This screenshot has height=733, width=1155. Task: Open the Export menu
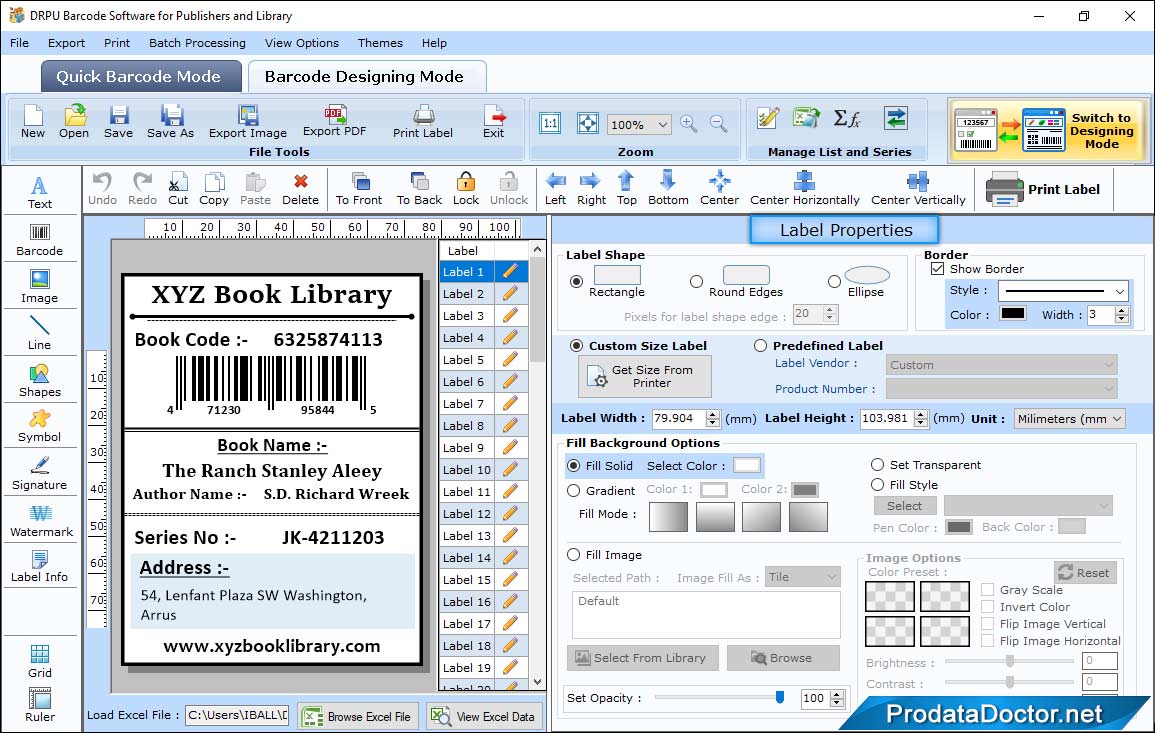pos(66,43)
